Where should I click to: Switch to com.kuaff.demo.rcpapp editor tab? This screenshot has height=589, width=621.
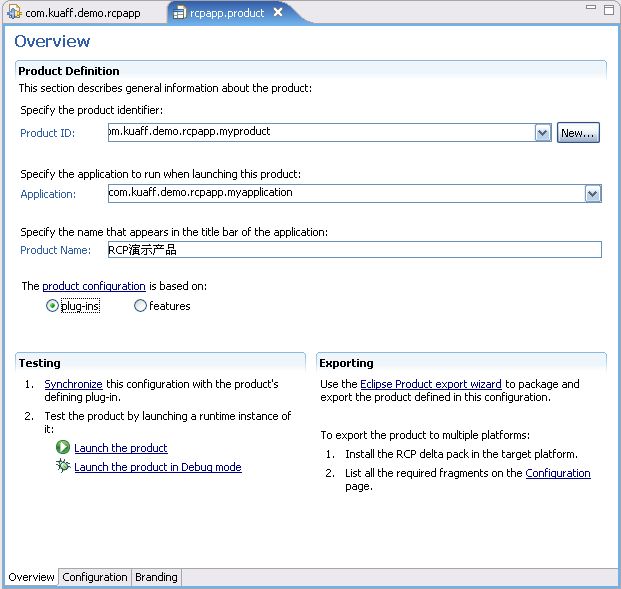pos(75,13)
